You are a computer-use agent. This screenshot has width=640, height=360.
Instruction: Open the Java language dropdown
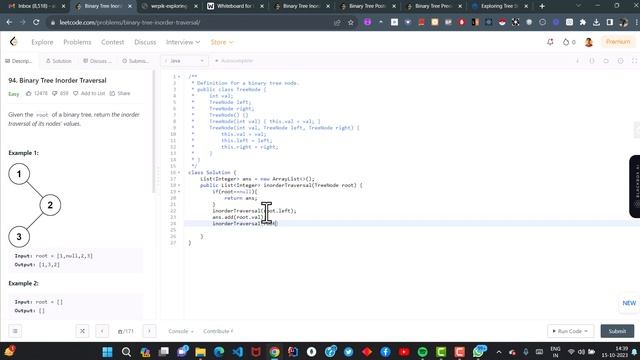tap(184, 61)
